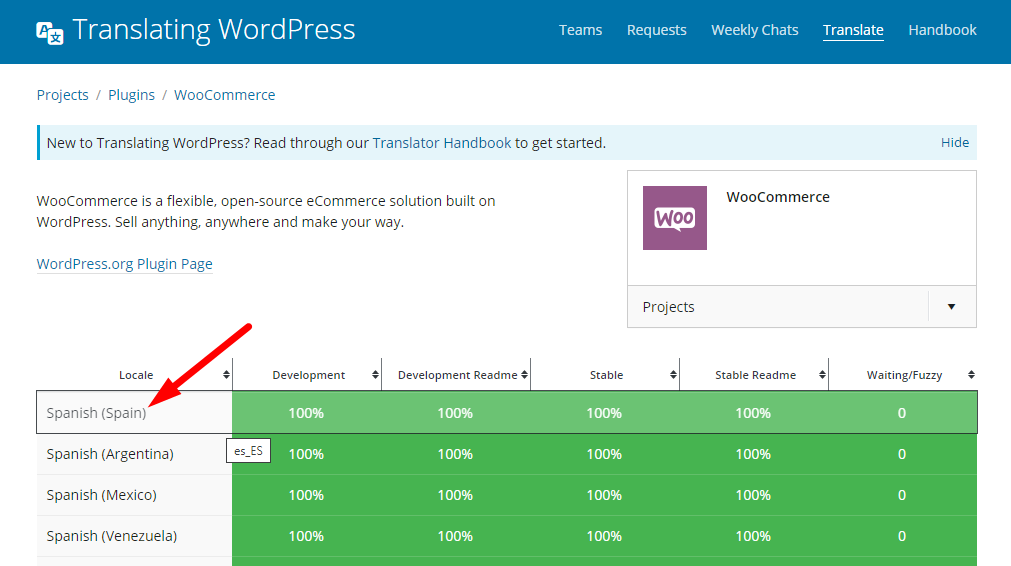
Task: Click Spanish (Mexico) Development 100% cell
Action: pos(306,495)
